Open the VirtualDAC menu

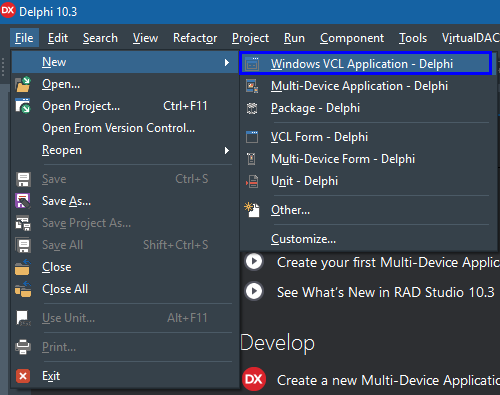coord(471,38)
